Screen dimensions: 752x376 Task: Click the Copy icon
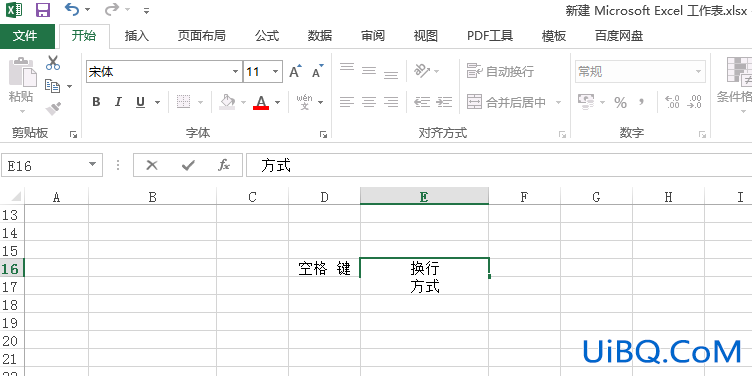[52, 86]
